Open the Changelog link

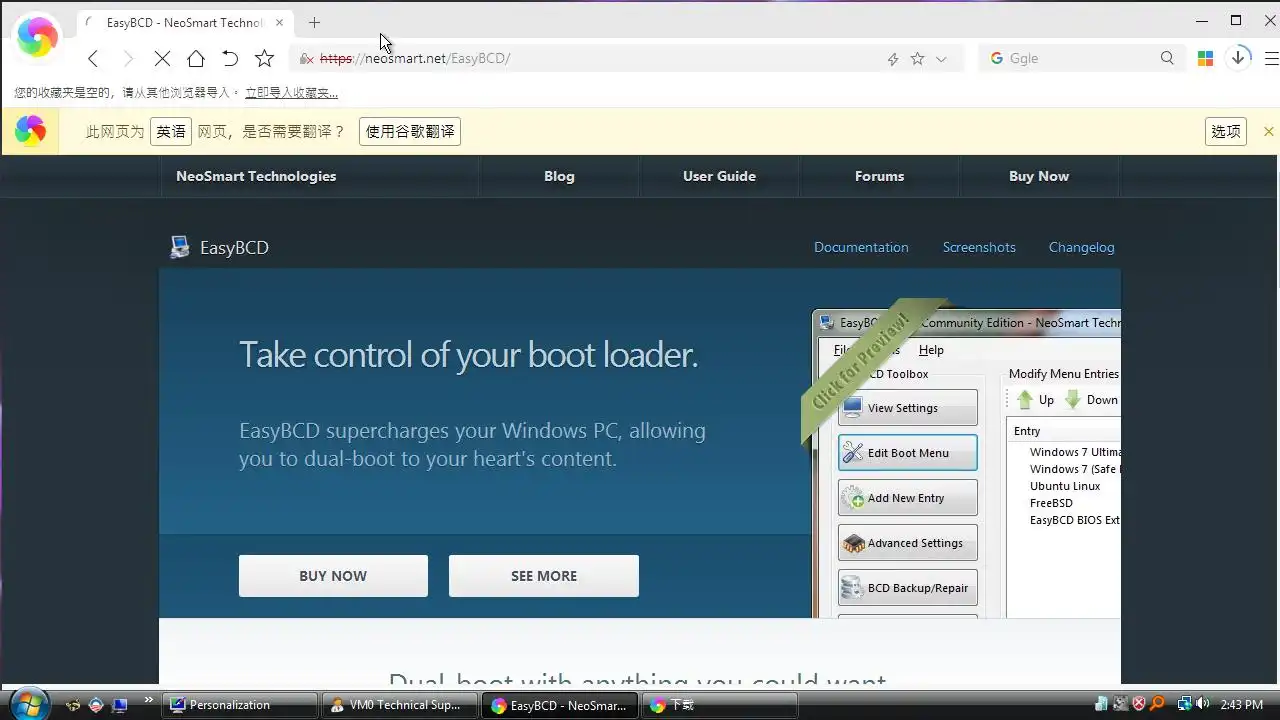point(1081,247)
